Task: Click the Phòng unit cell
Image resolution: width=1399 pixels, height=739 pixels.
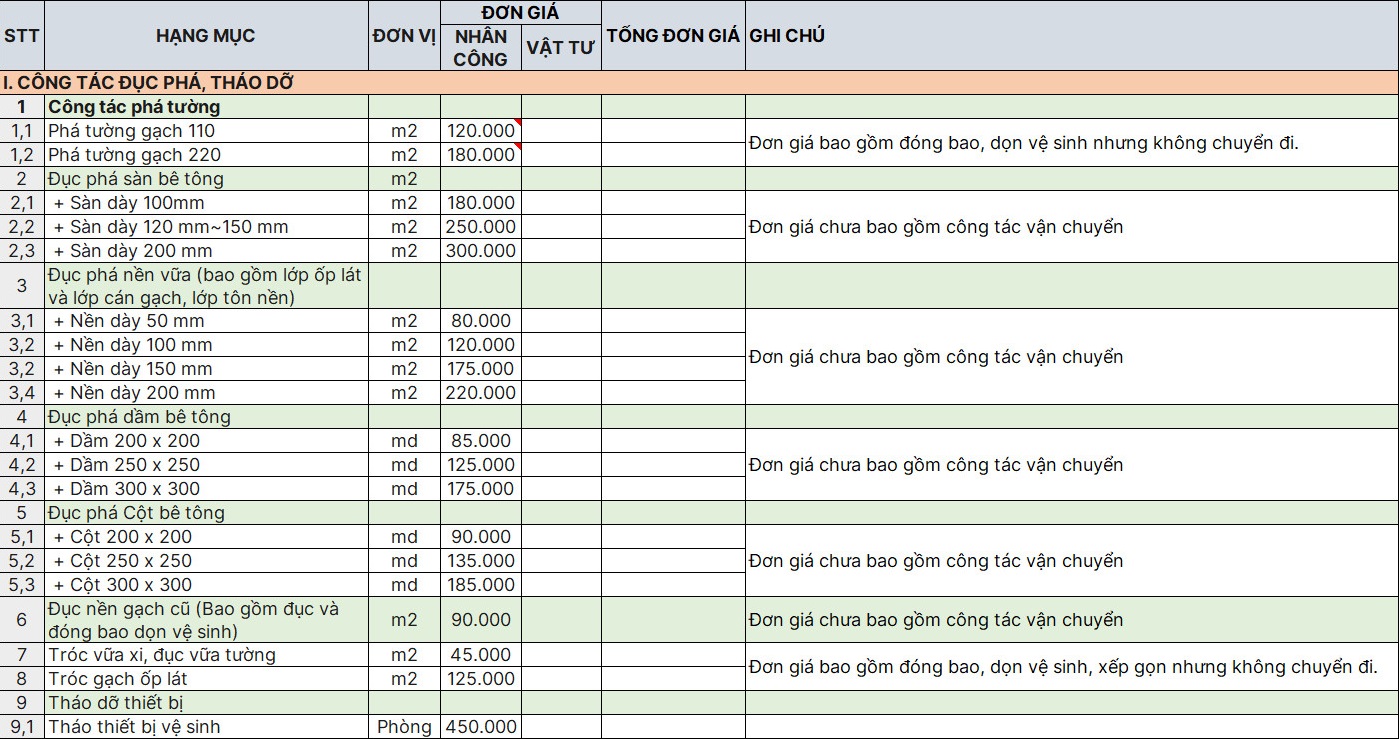Action: pos(404,727)
